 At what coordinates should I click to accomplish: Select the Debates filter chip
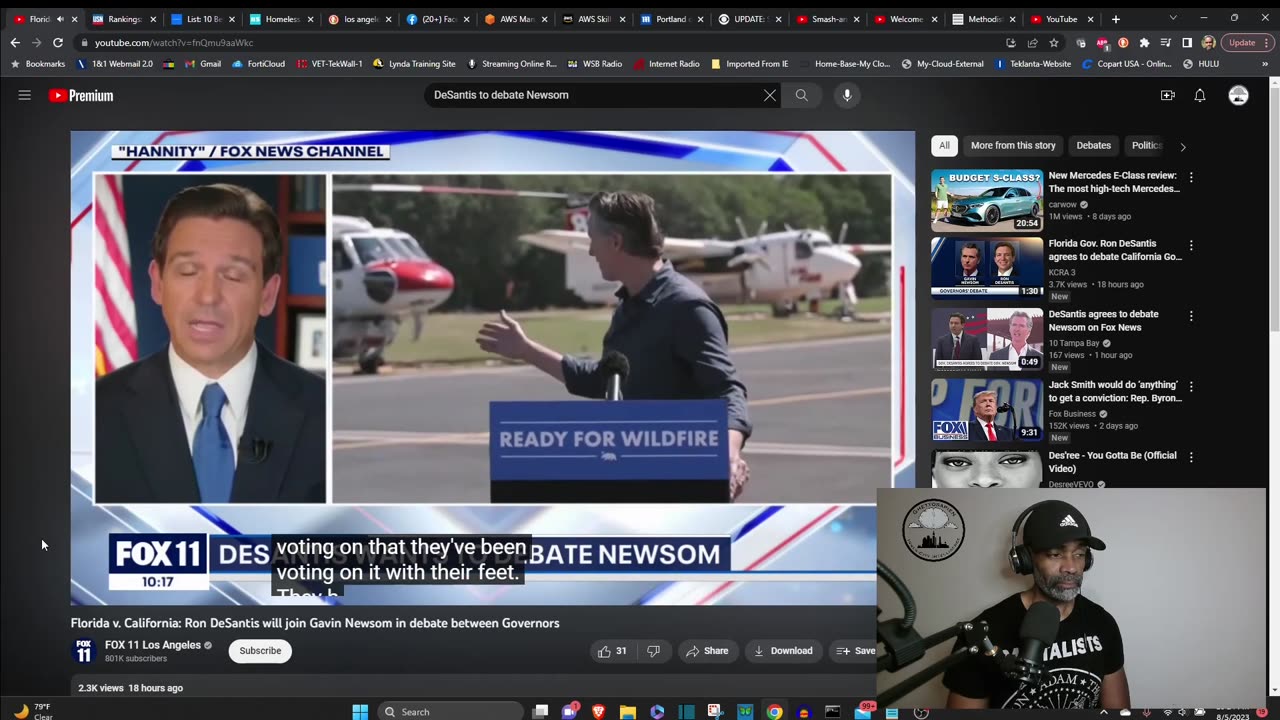1093,145
